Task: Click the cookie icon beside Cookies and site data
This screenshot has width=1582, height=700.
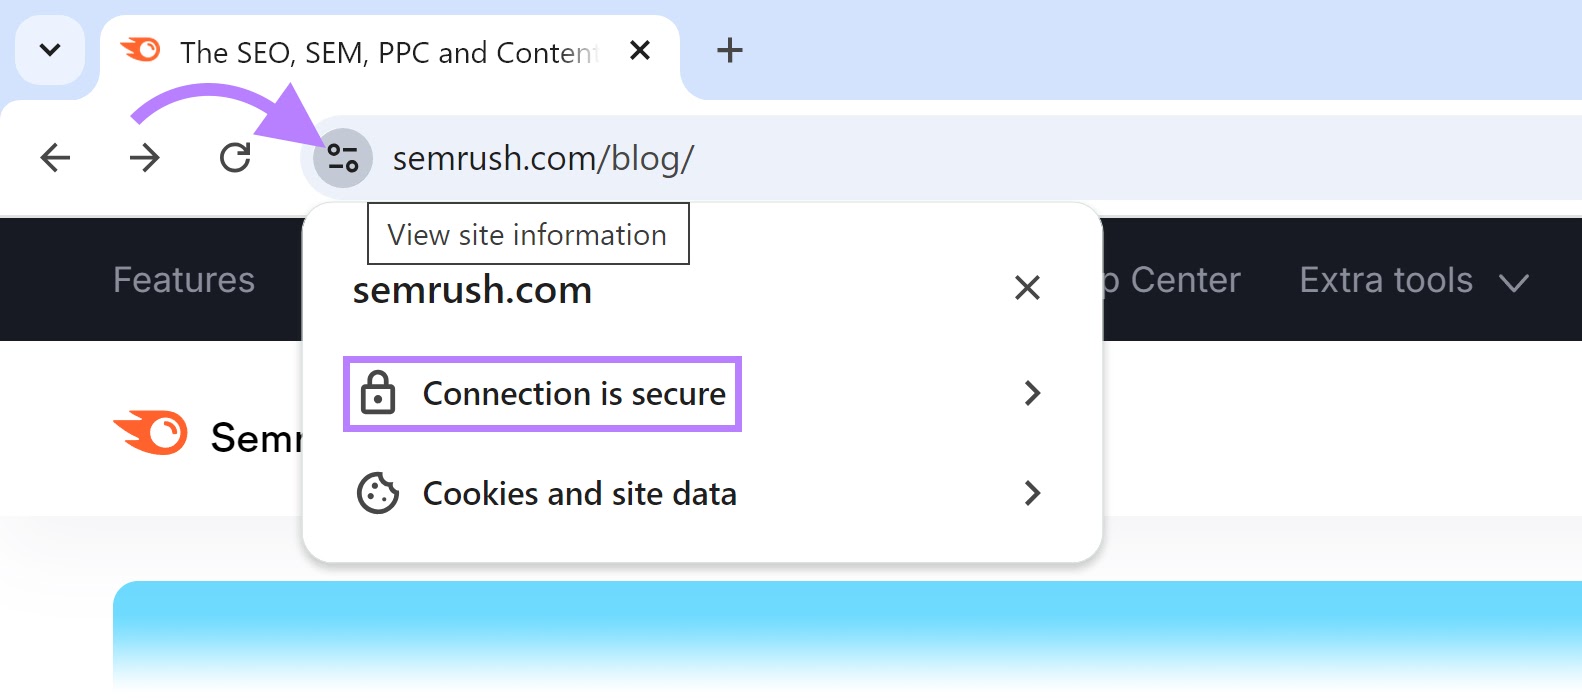Action: point(379,492)
